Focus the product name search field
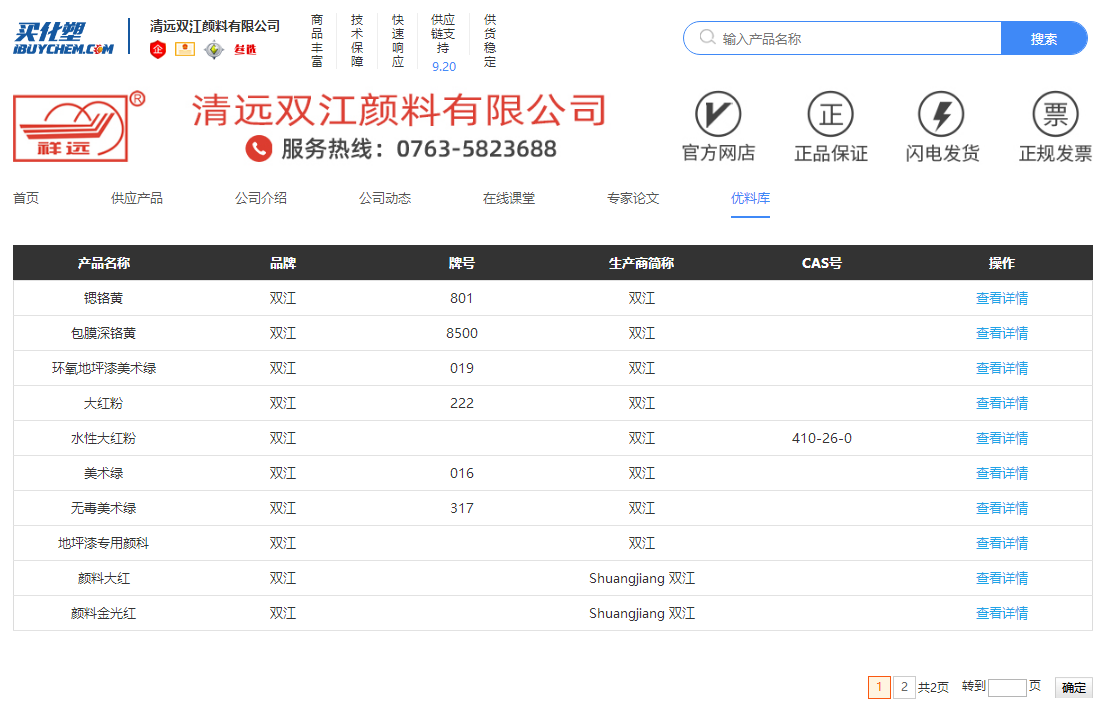Viewport: 1106px width, 704px height. pos(842,38)
